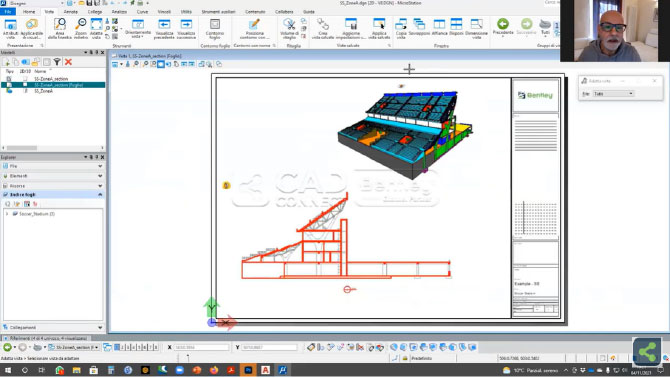Switch to the Home ribbon tab

pyautogui.click(x=29, y=12)
